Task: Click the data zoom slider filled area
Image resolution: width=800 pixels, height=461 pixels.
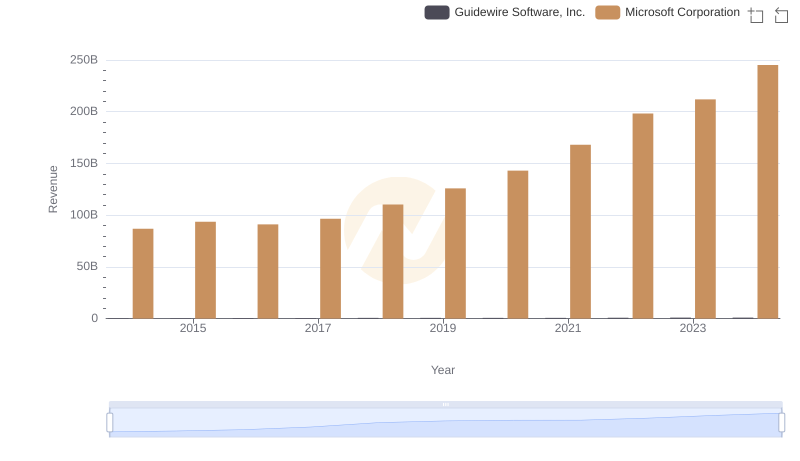Action: tap(445, 423)
